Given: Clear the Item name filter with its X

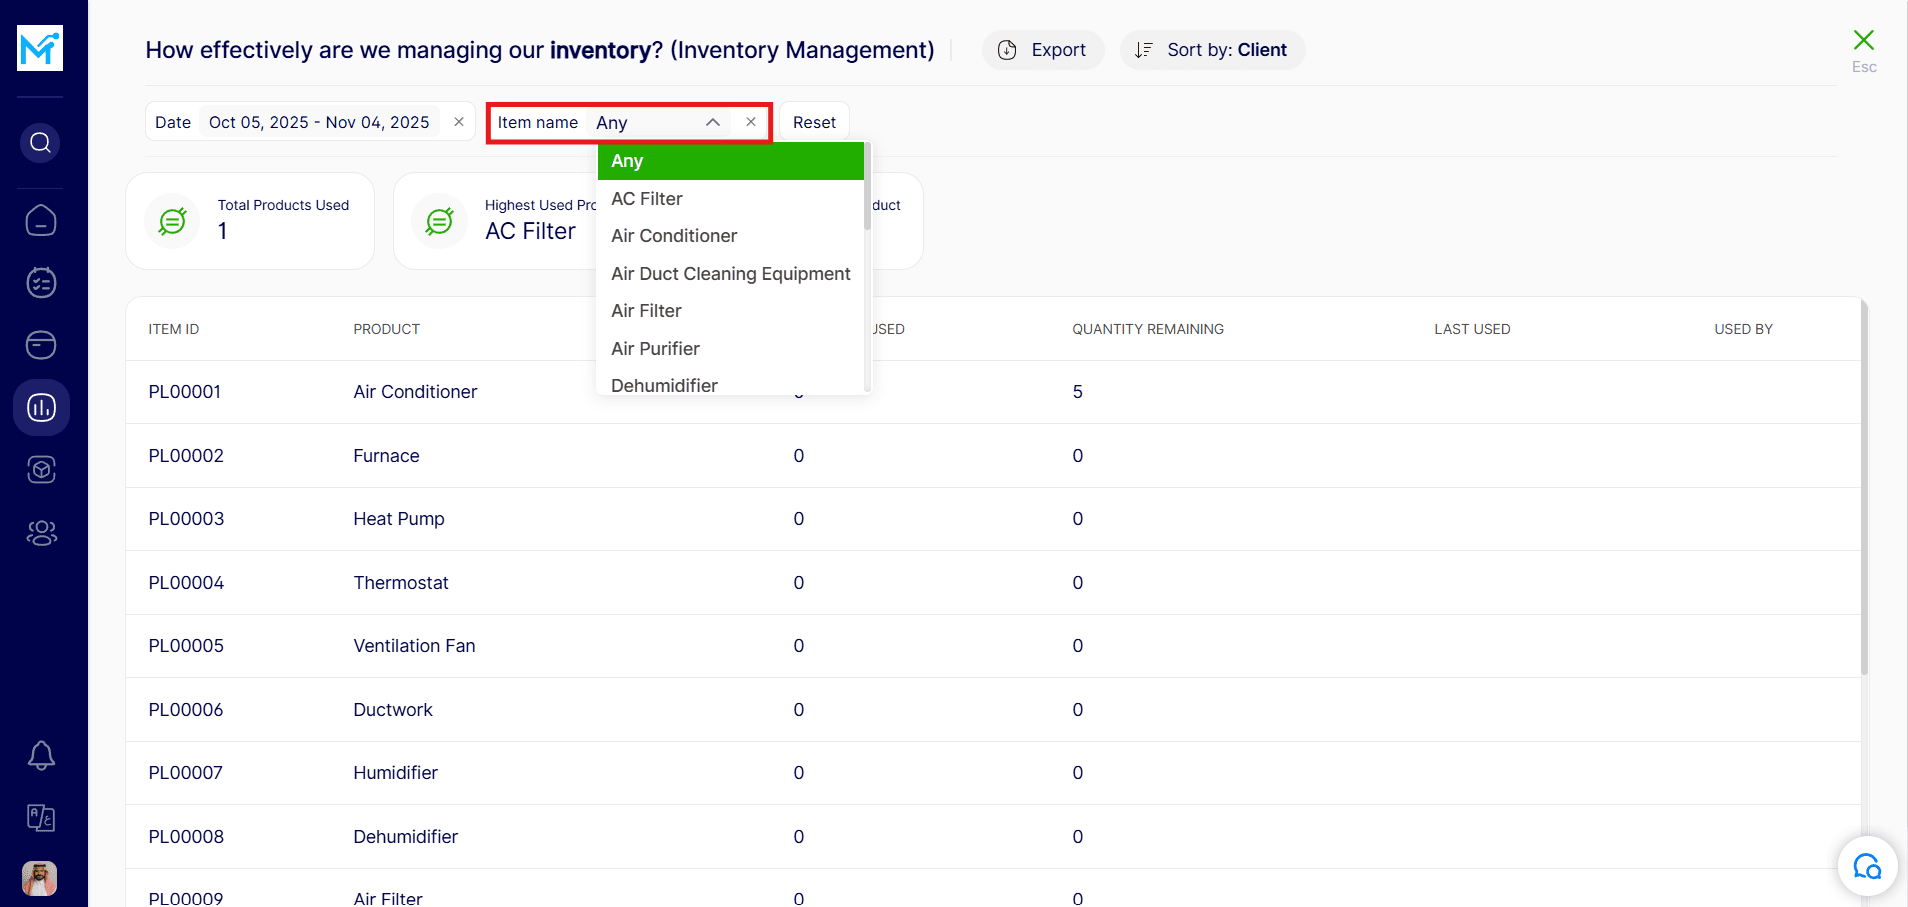Looking at the screenshot, I should (751, 122).
